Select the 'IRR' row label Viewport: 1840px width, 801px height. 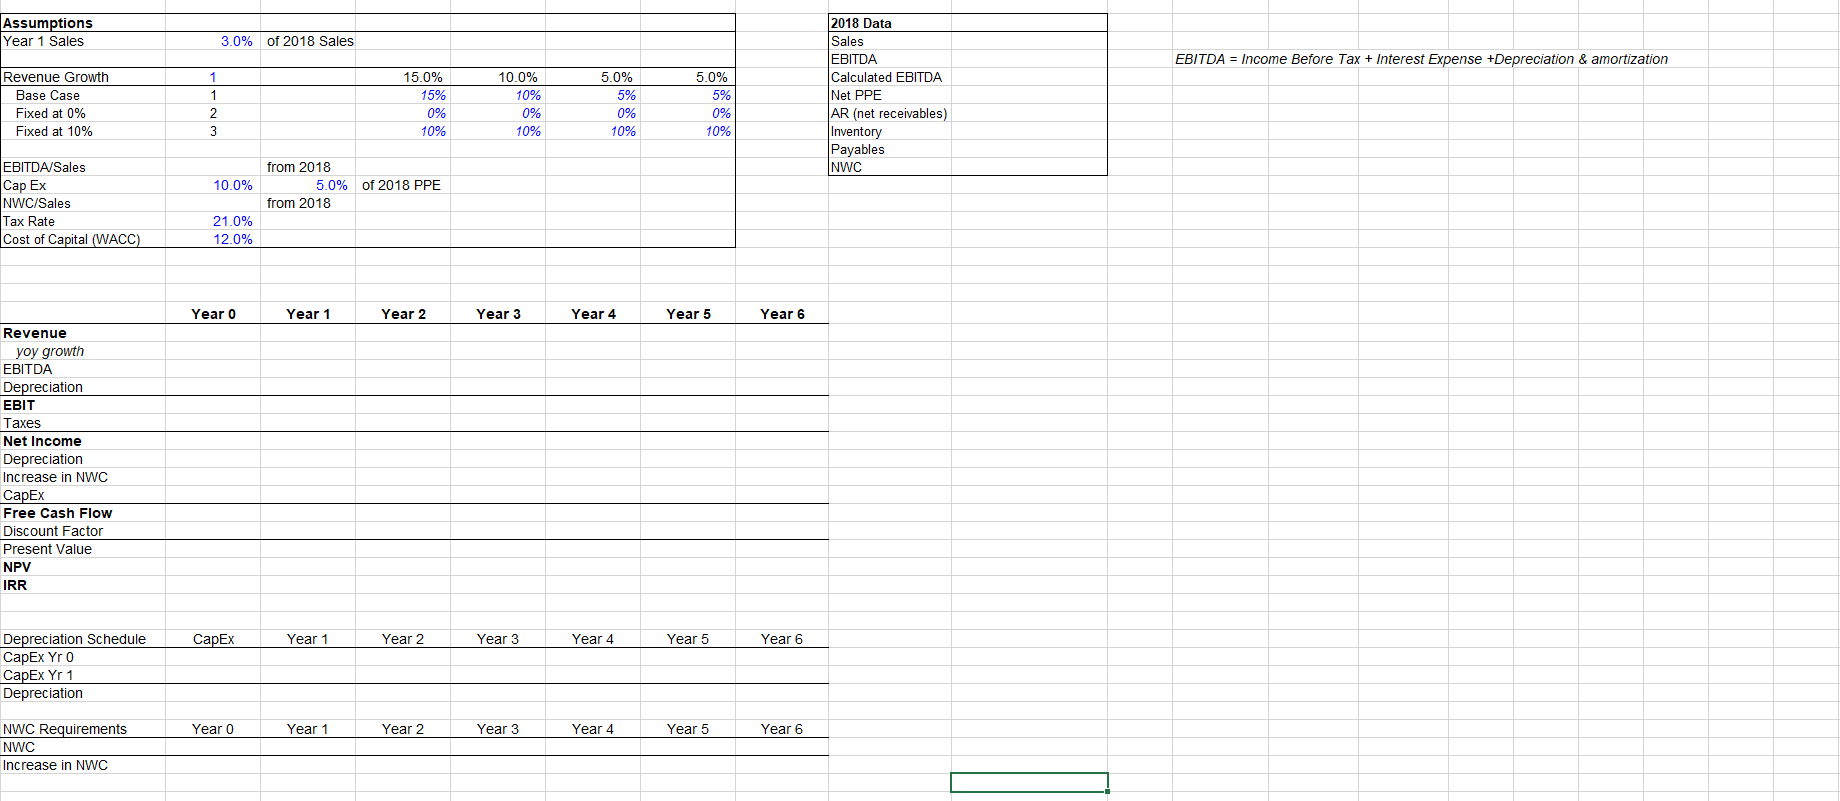[x=15, y=585]
